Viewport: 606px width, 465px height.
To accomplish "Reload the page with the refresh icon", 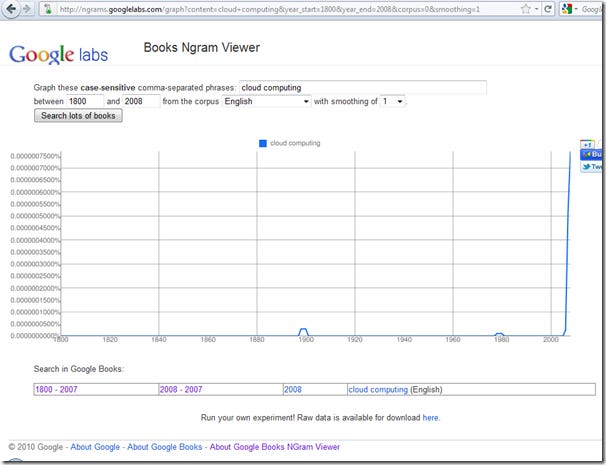I will [x=548, y=9].
